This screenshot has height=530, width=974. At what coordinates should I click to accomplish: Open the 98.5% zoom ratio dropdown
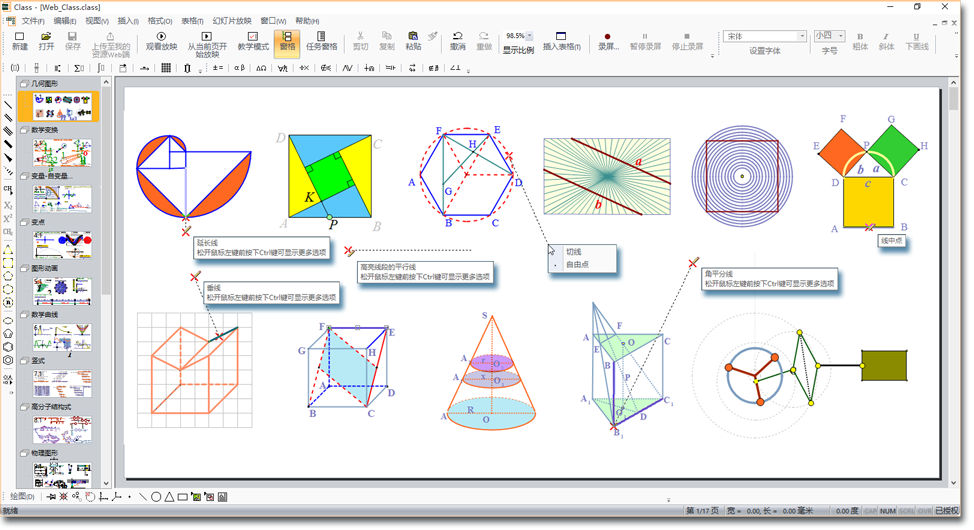tap(529, 36)
